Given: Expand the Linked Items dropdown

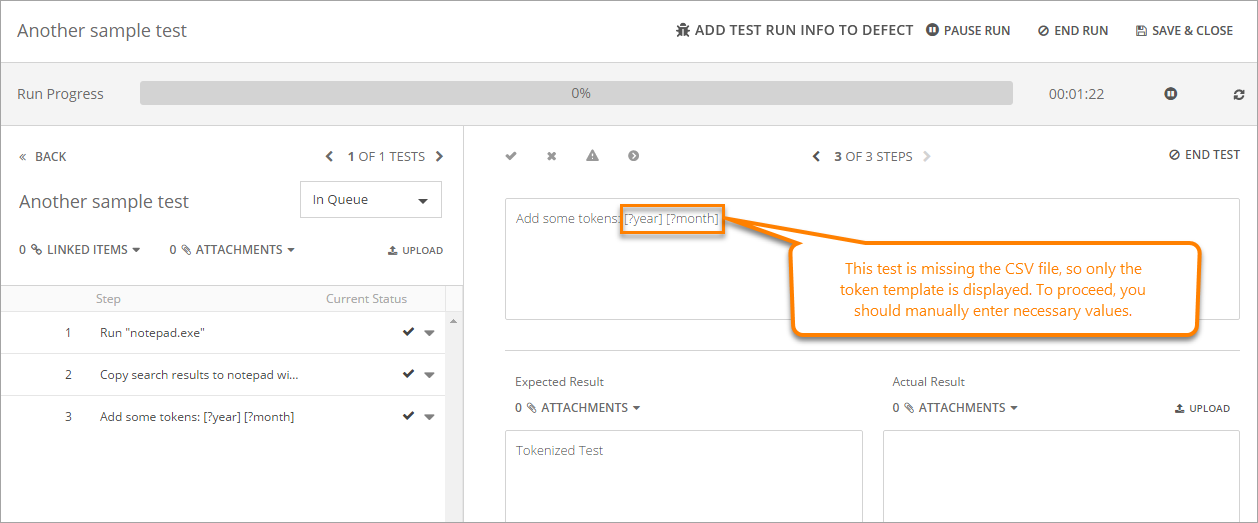Looking at the screenshot, I should point(85,250).
